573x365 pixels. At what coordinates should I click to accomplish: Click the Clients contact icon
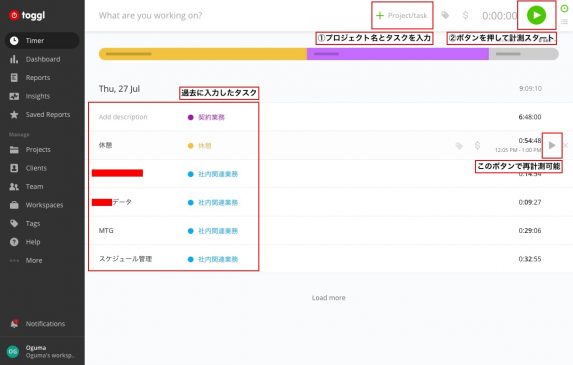[x=14, y=168]
